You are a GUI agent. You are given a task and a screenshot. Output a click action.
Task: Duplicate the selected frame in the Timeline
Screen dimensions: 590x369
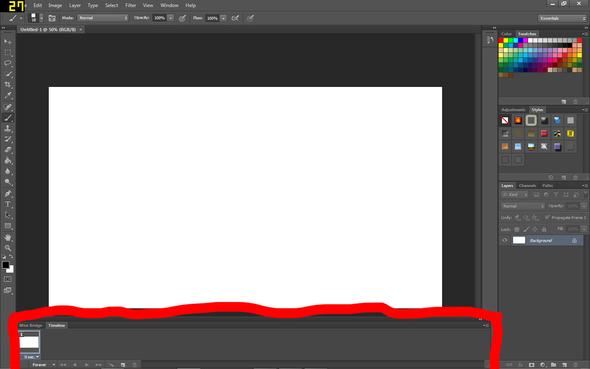[123, 365]
